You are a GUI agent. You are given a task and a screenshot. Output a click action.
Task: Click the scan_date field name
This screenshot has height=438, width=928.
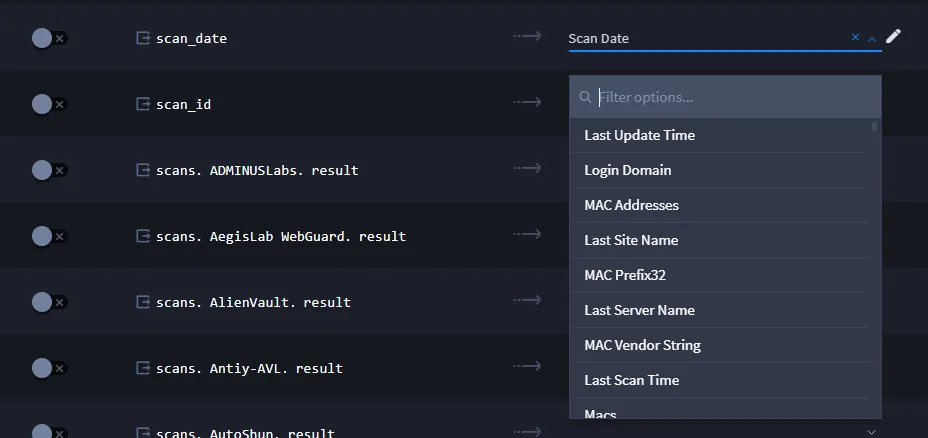191,38
